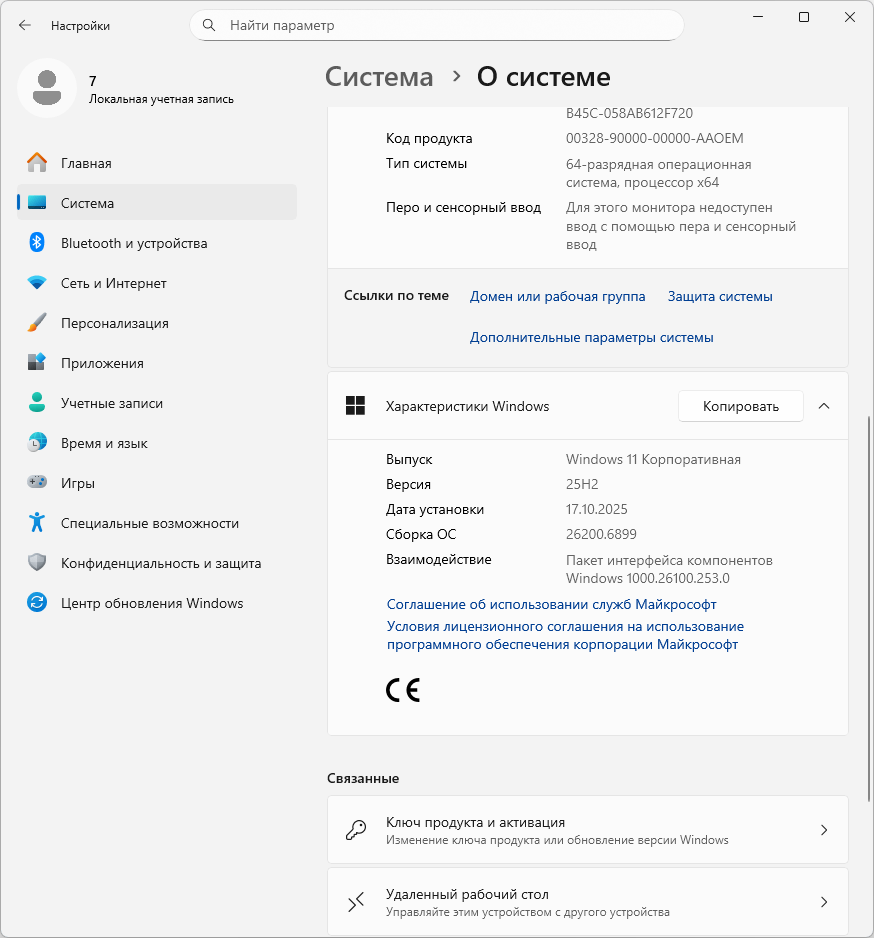Click the Персонализация paintbrush icon
Image resolution: width=874 pixels, height=938 pixels.
click(37, 323)
